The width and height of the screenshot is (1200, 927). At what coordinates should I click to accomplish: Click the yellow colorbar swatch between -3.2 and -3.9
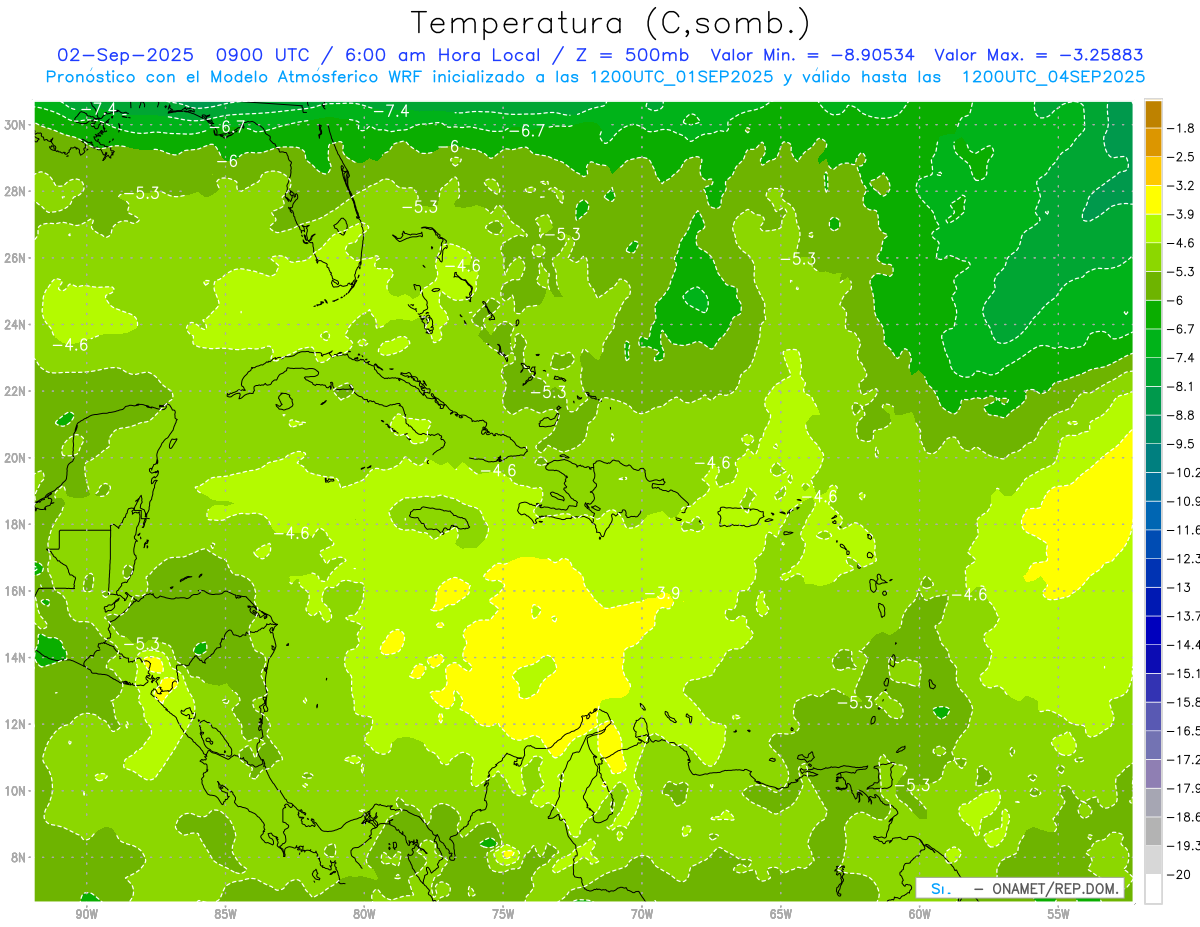tap(1153, 200)
